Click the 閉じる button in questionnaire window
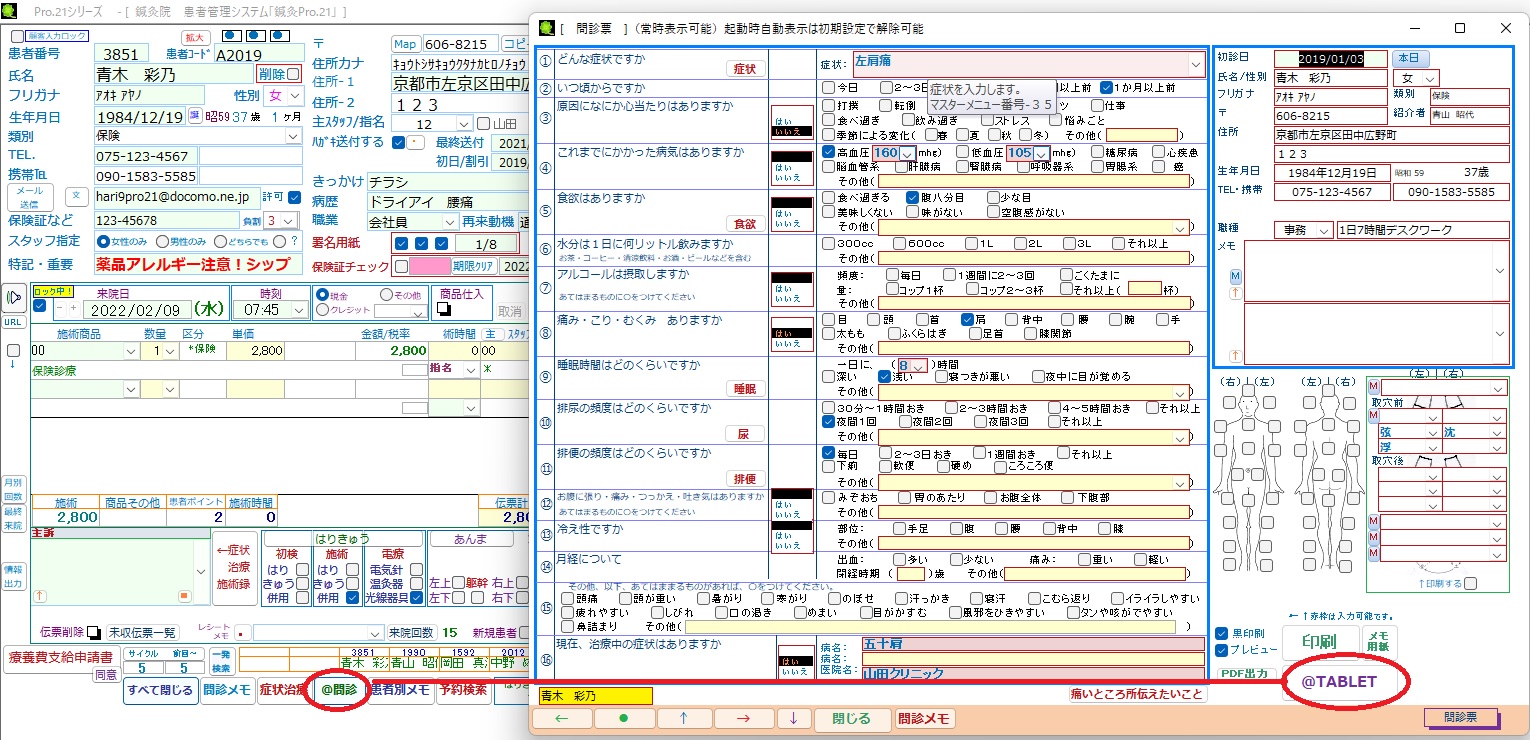Image resolution: width=1530 pixels, height=740 pixels. click(851, 719)
